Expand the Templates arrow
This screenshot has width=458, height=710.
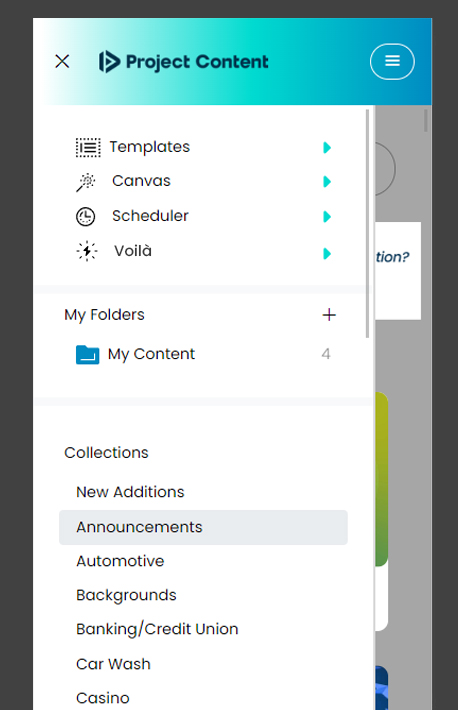click(x=327, y=148)
